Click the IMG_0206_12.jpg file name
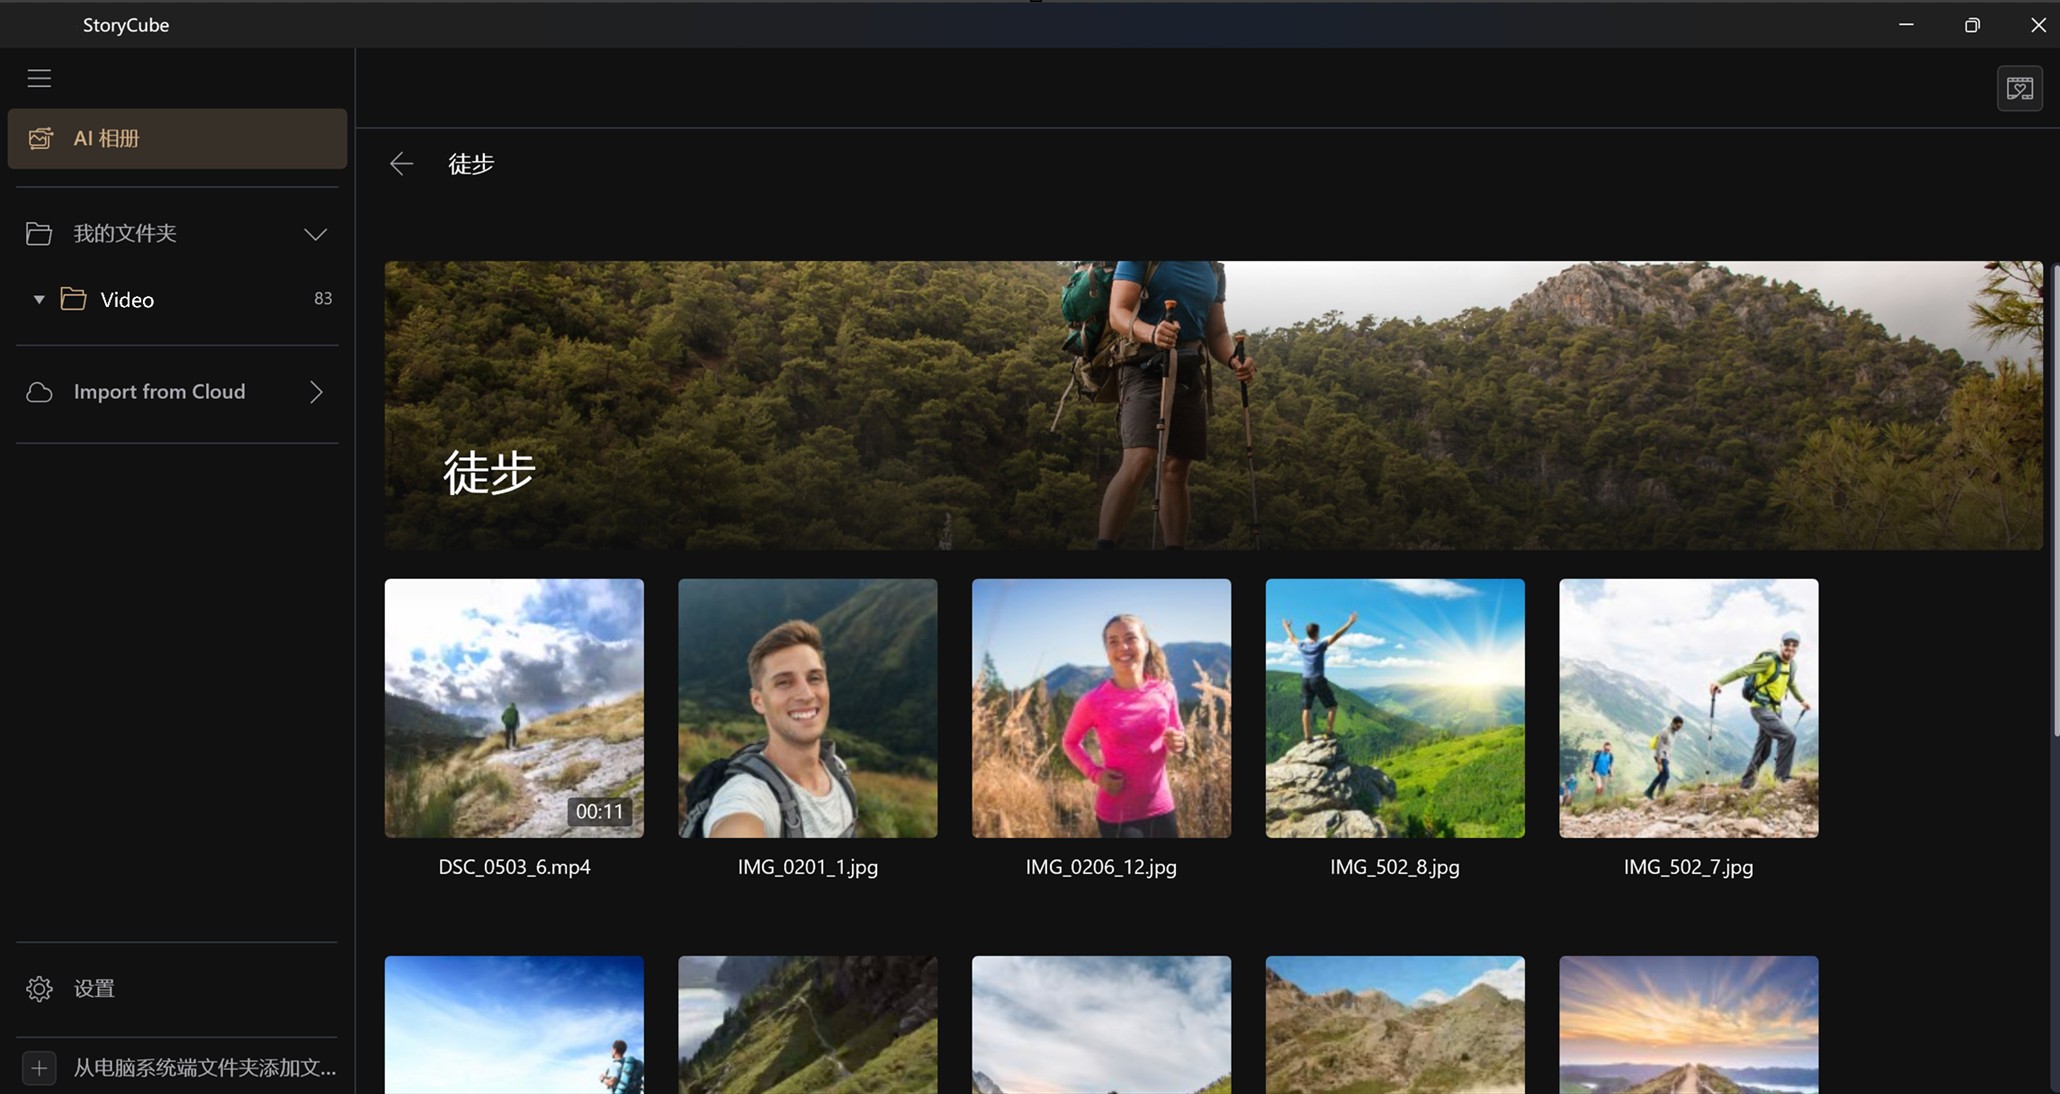The image size is (2060, 1094). click(x=1101, y=867)
